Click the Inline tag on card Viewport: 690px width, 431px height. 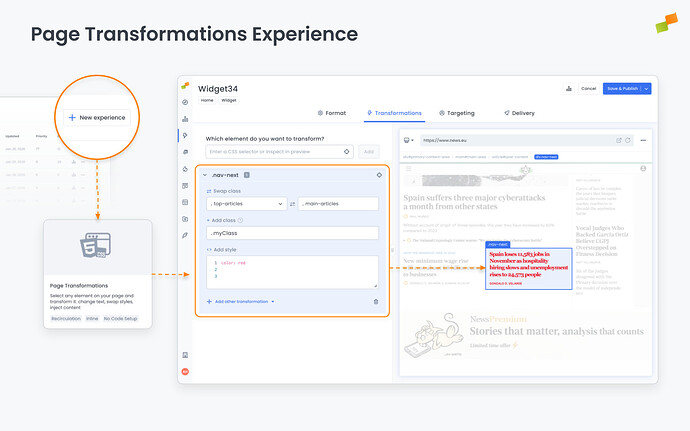tap(92, 318)
